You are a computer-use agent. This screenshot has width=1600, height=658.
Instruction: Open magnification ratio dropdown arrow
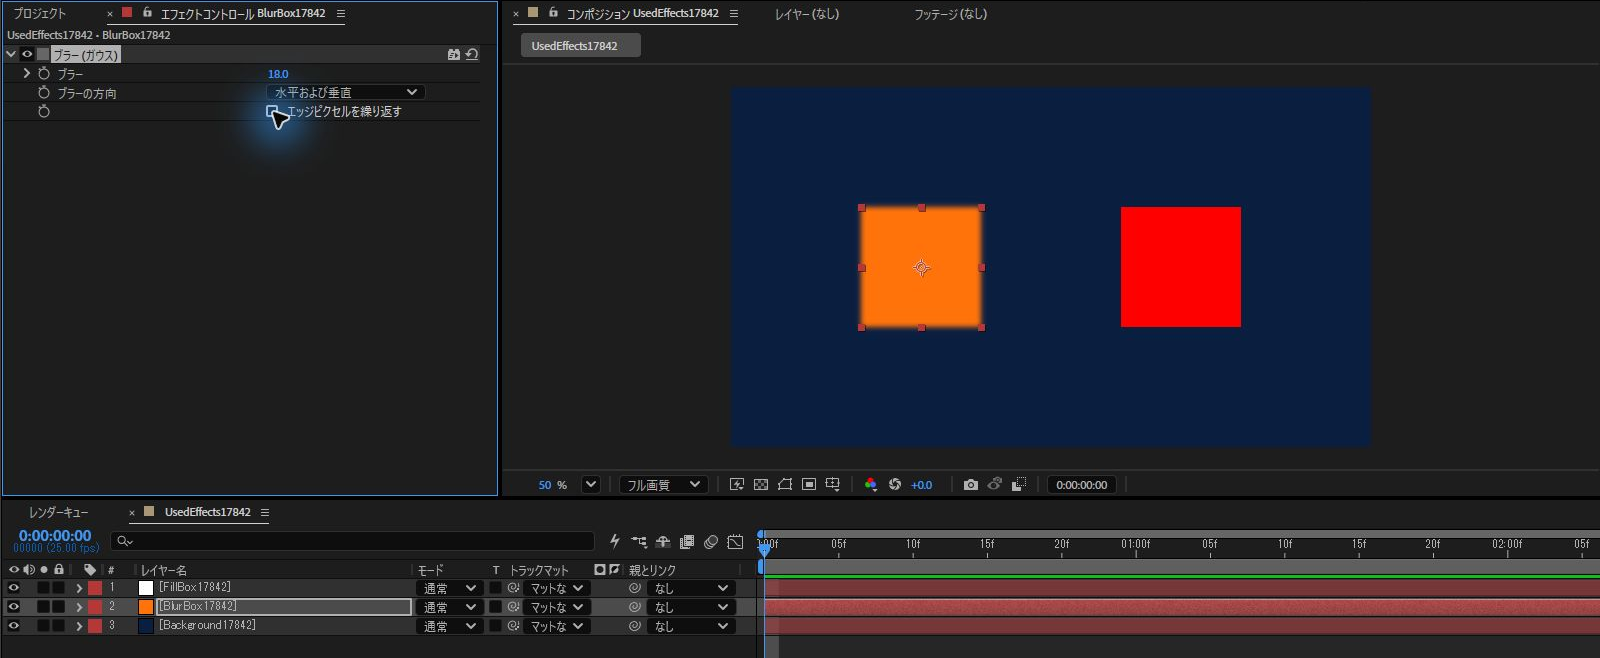tap(591, 485)
